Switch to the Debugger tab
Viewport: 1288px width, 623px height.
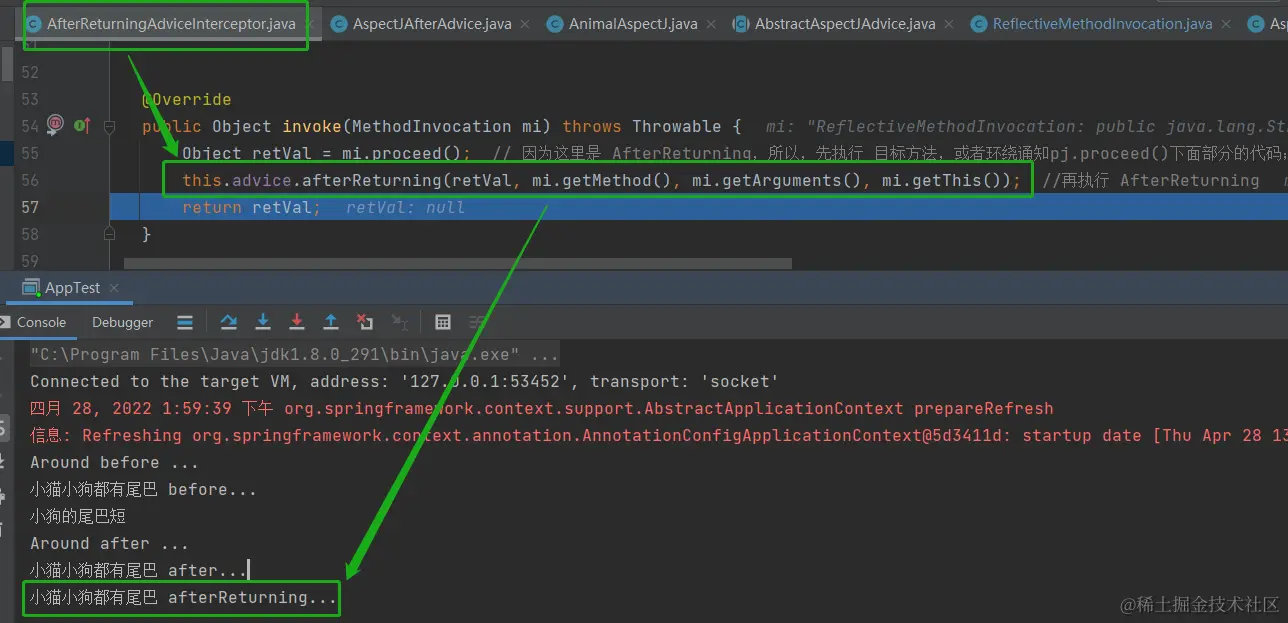pyautogui.click(x=122, y=322)
